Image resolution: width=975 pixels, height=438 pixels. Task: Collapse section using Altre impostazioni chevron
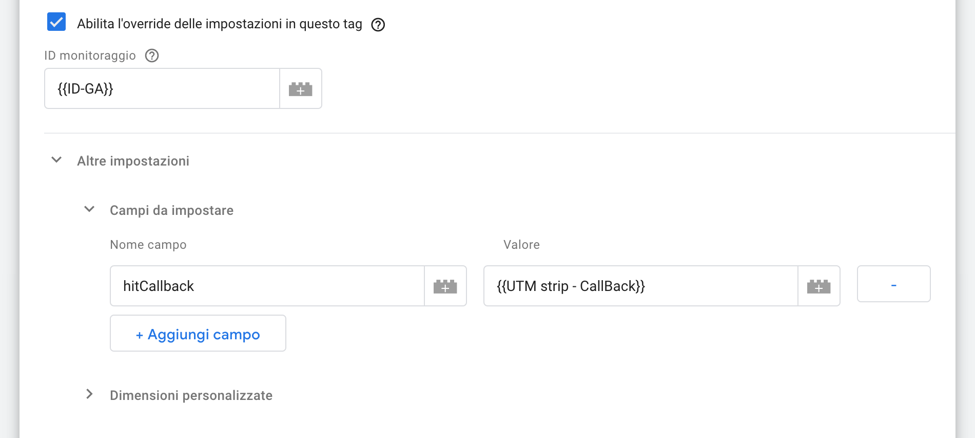coord(57,160)
